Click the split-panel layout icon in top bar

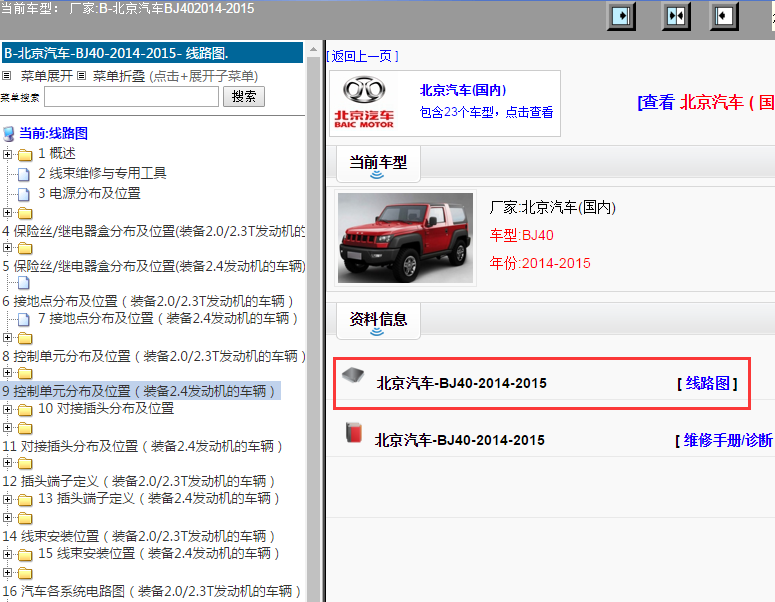pos(676,16)
